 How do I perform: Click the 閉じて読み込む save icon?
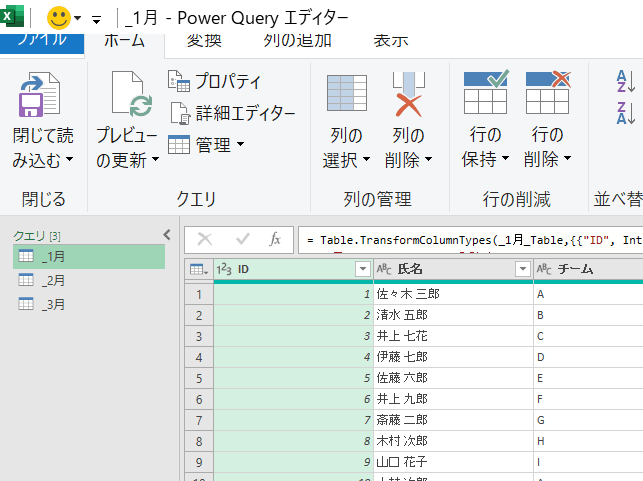(x=39, y=94)
